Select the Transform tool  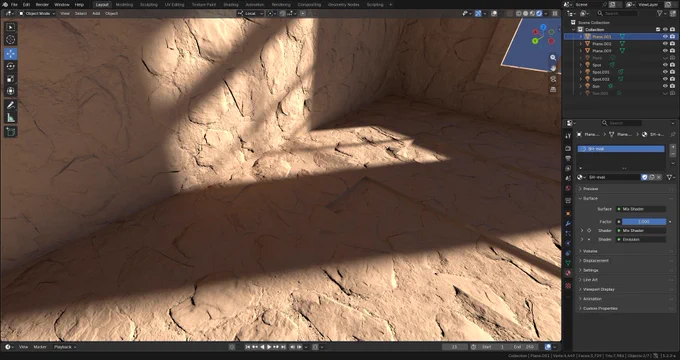pos(10,91)
